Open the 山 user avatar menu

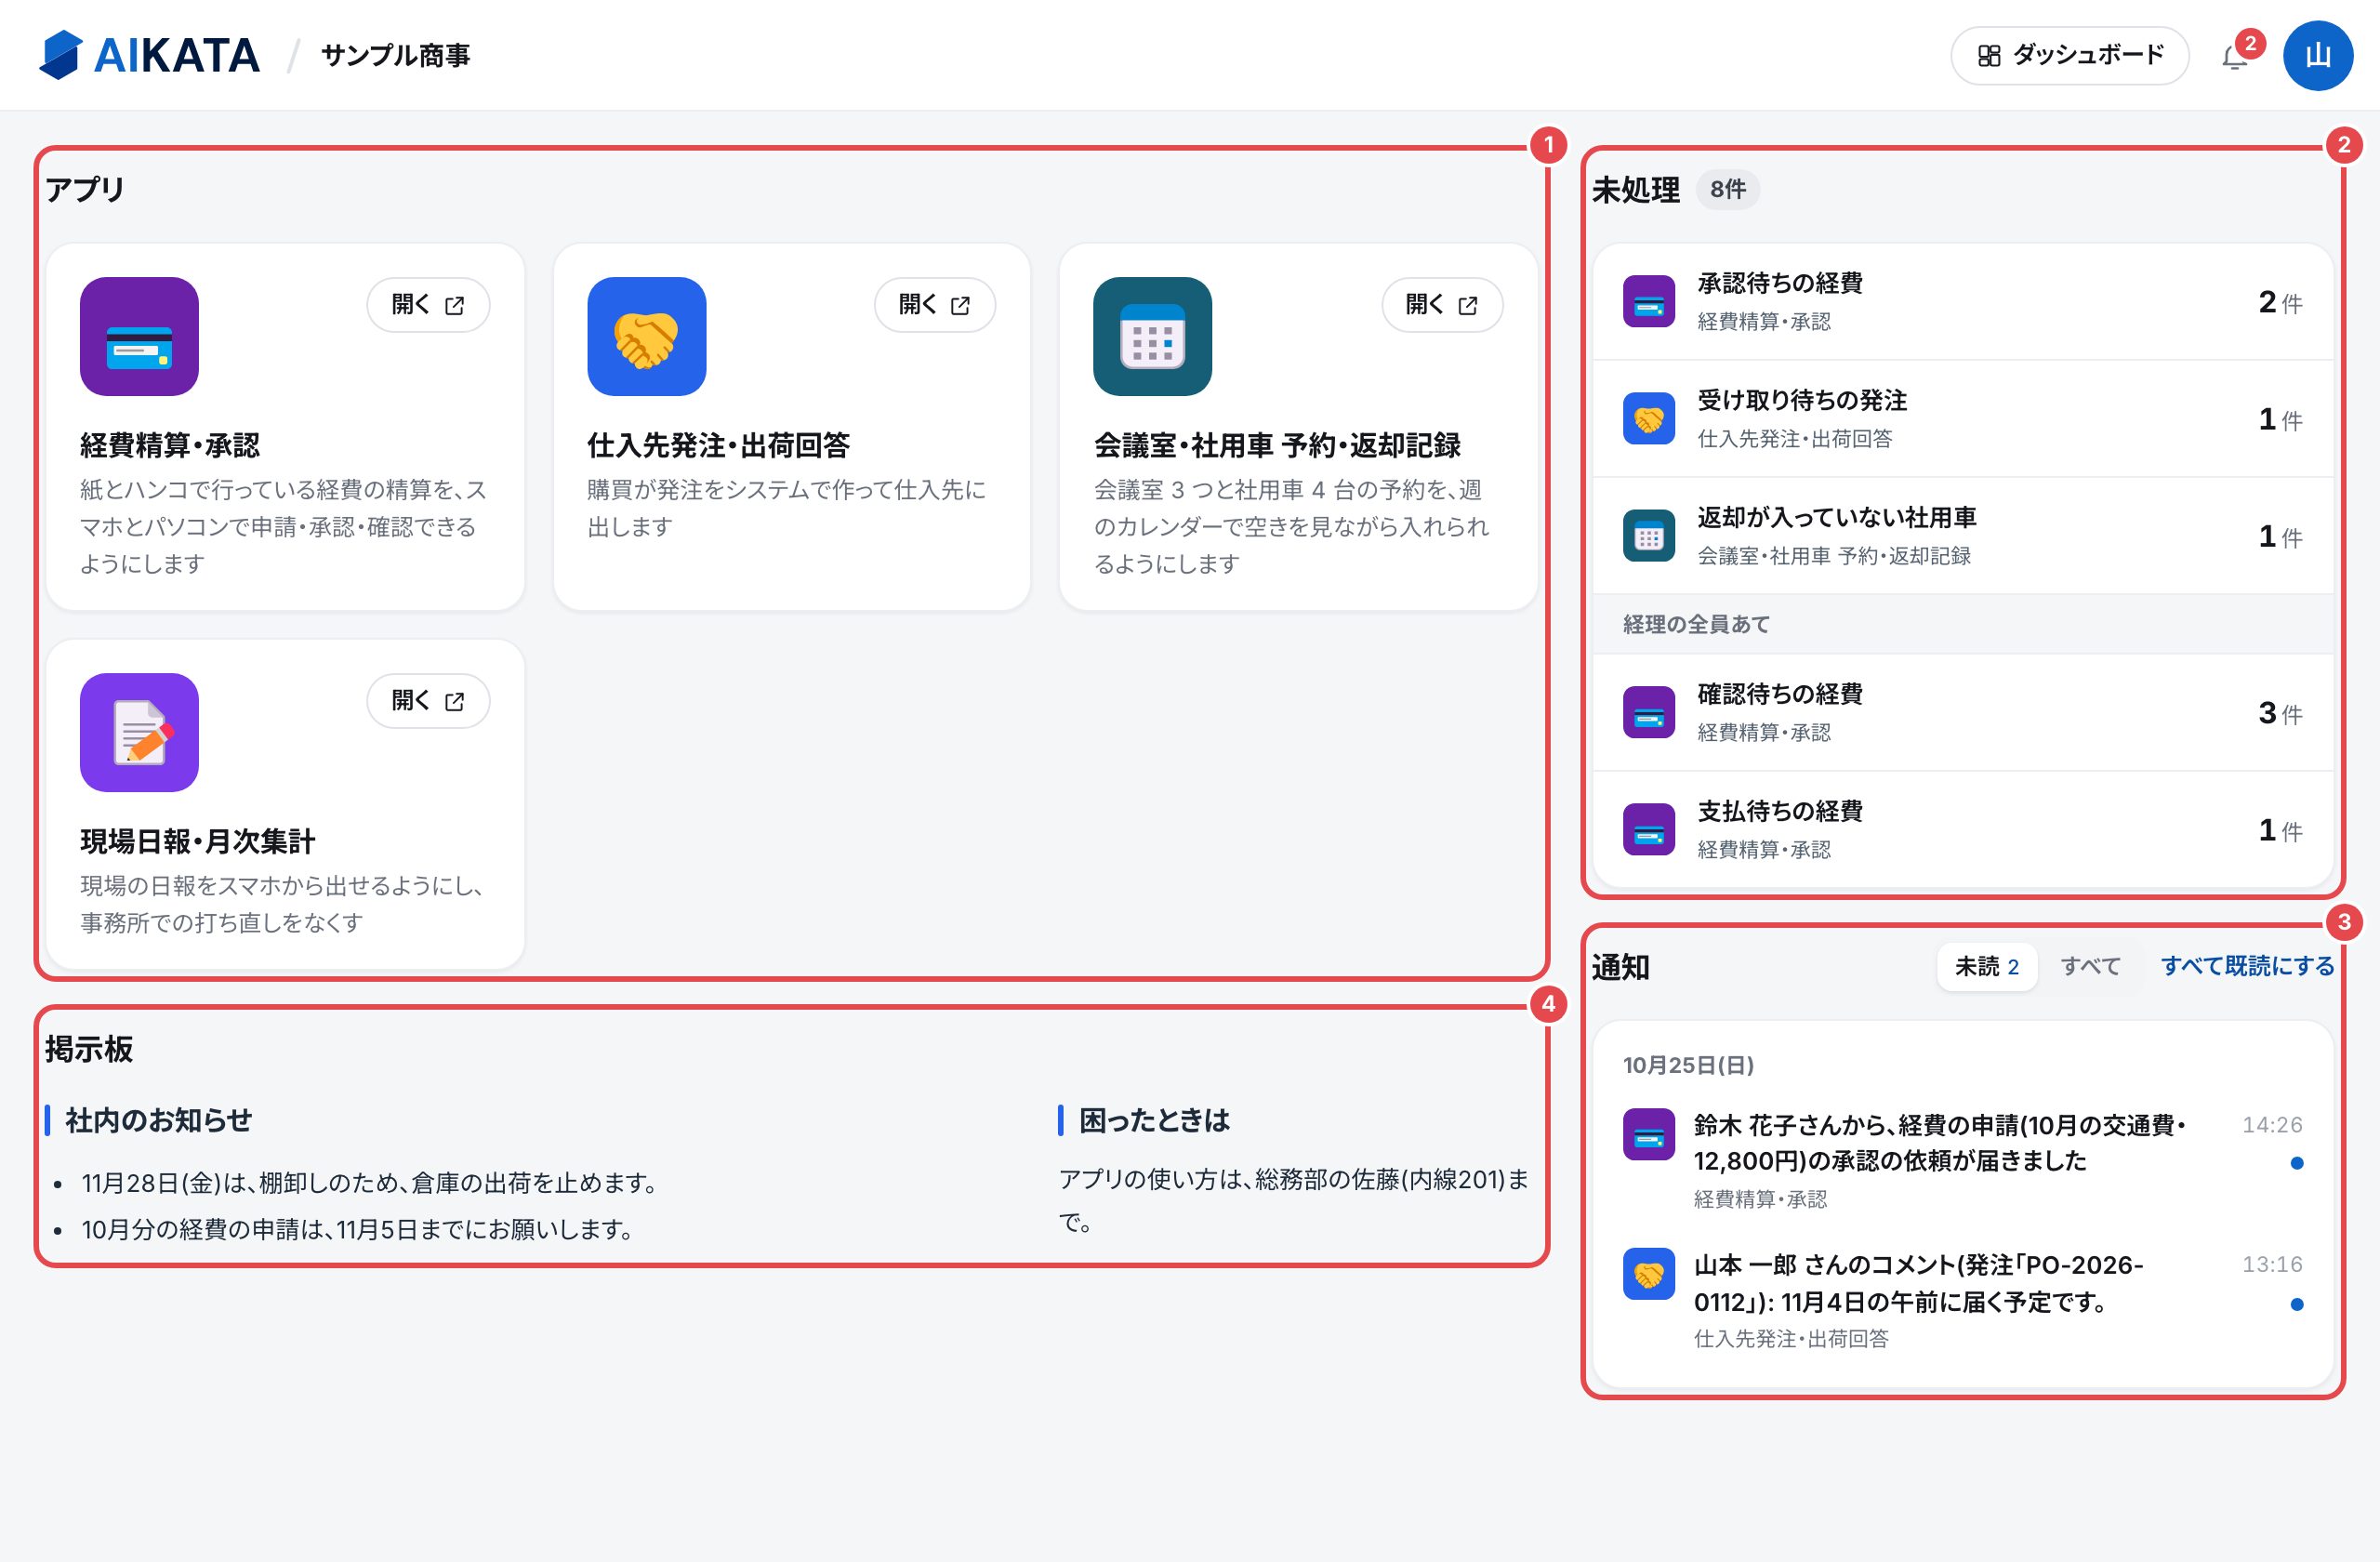point(2317,56)
